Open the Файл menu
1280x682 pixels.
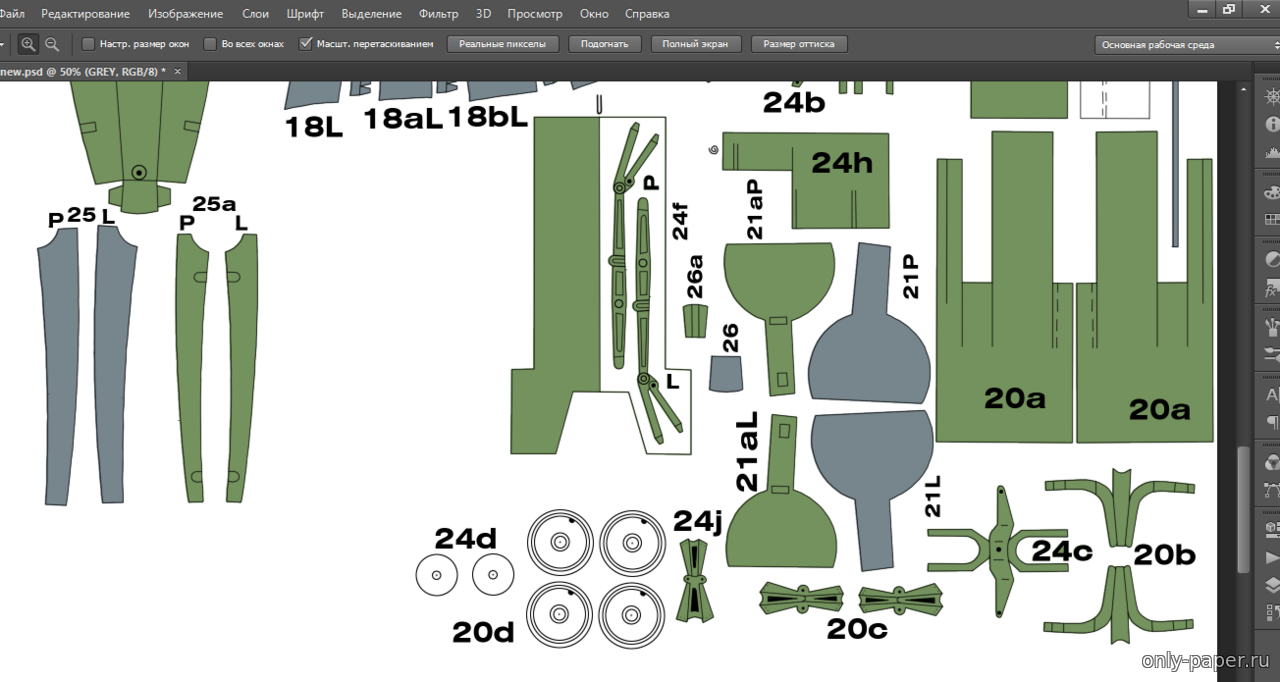pos(13,14)
